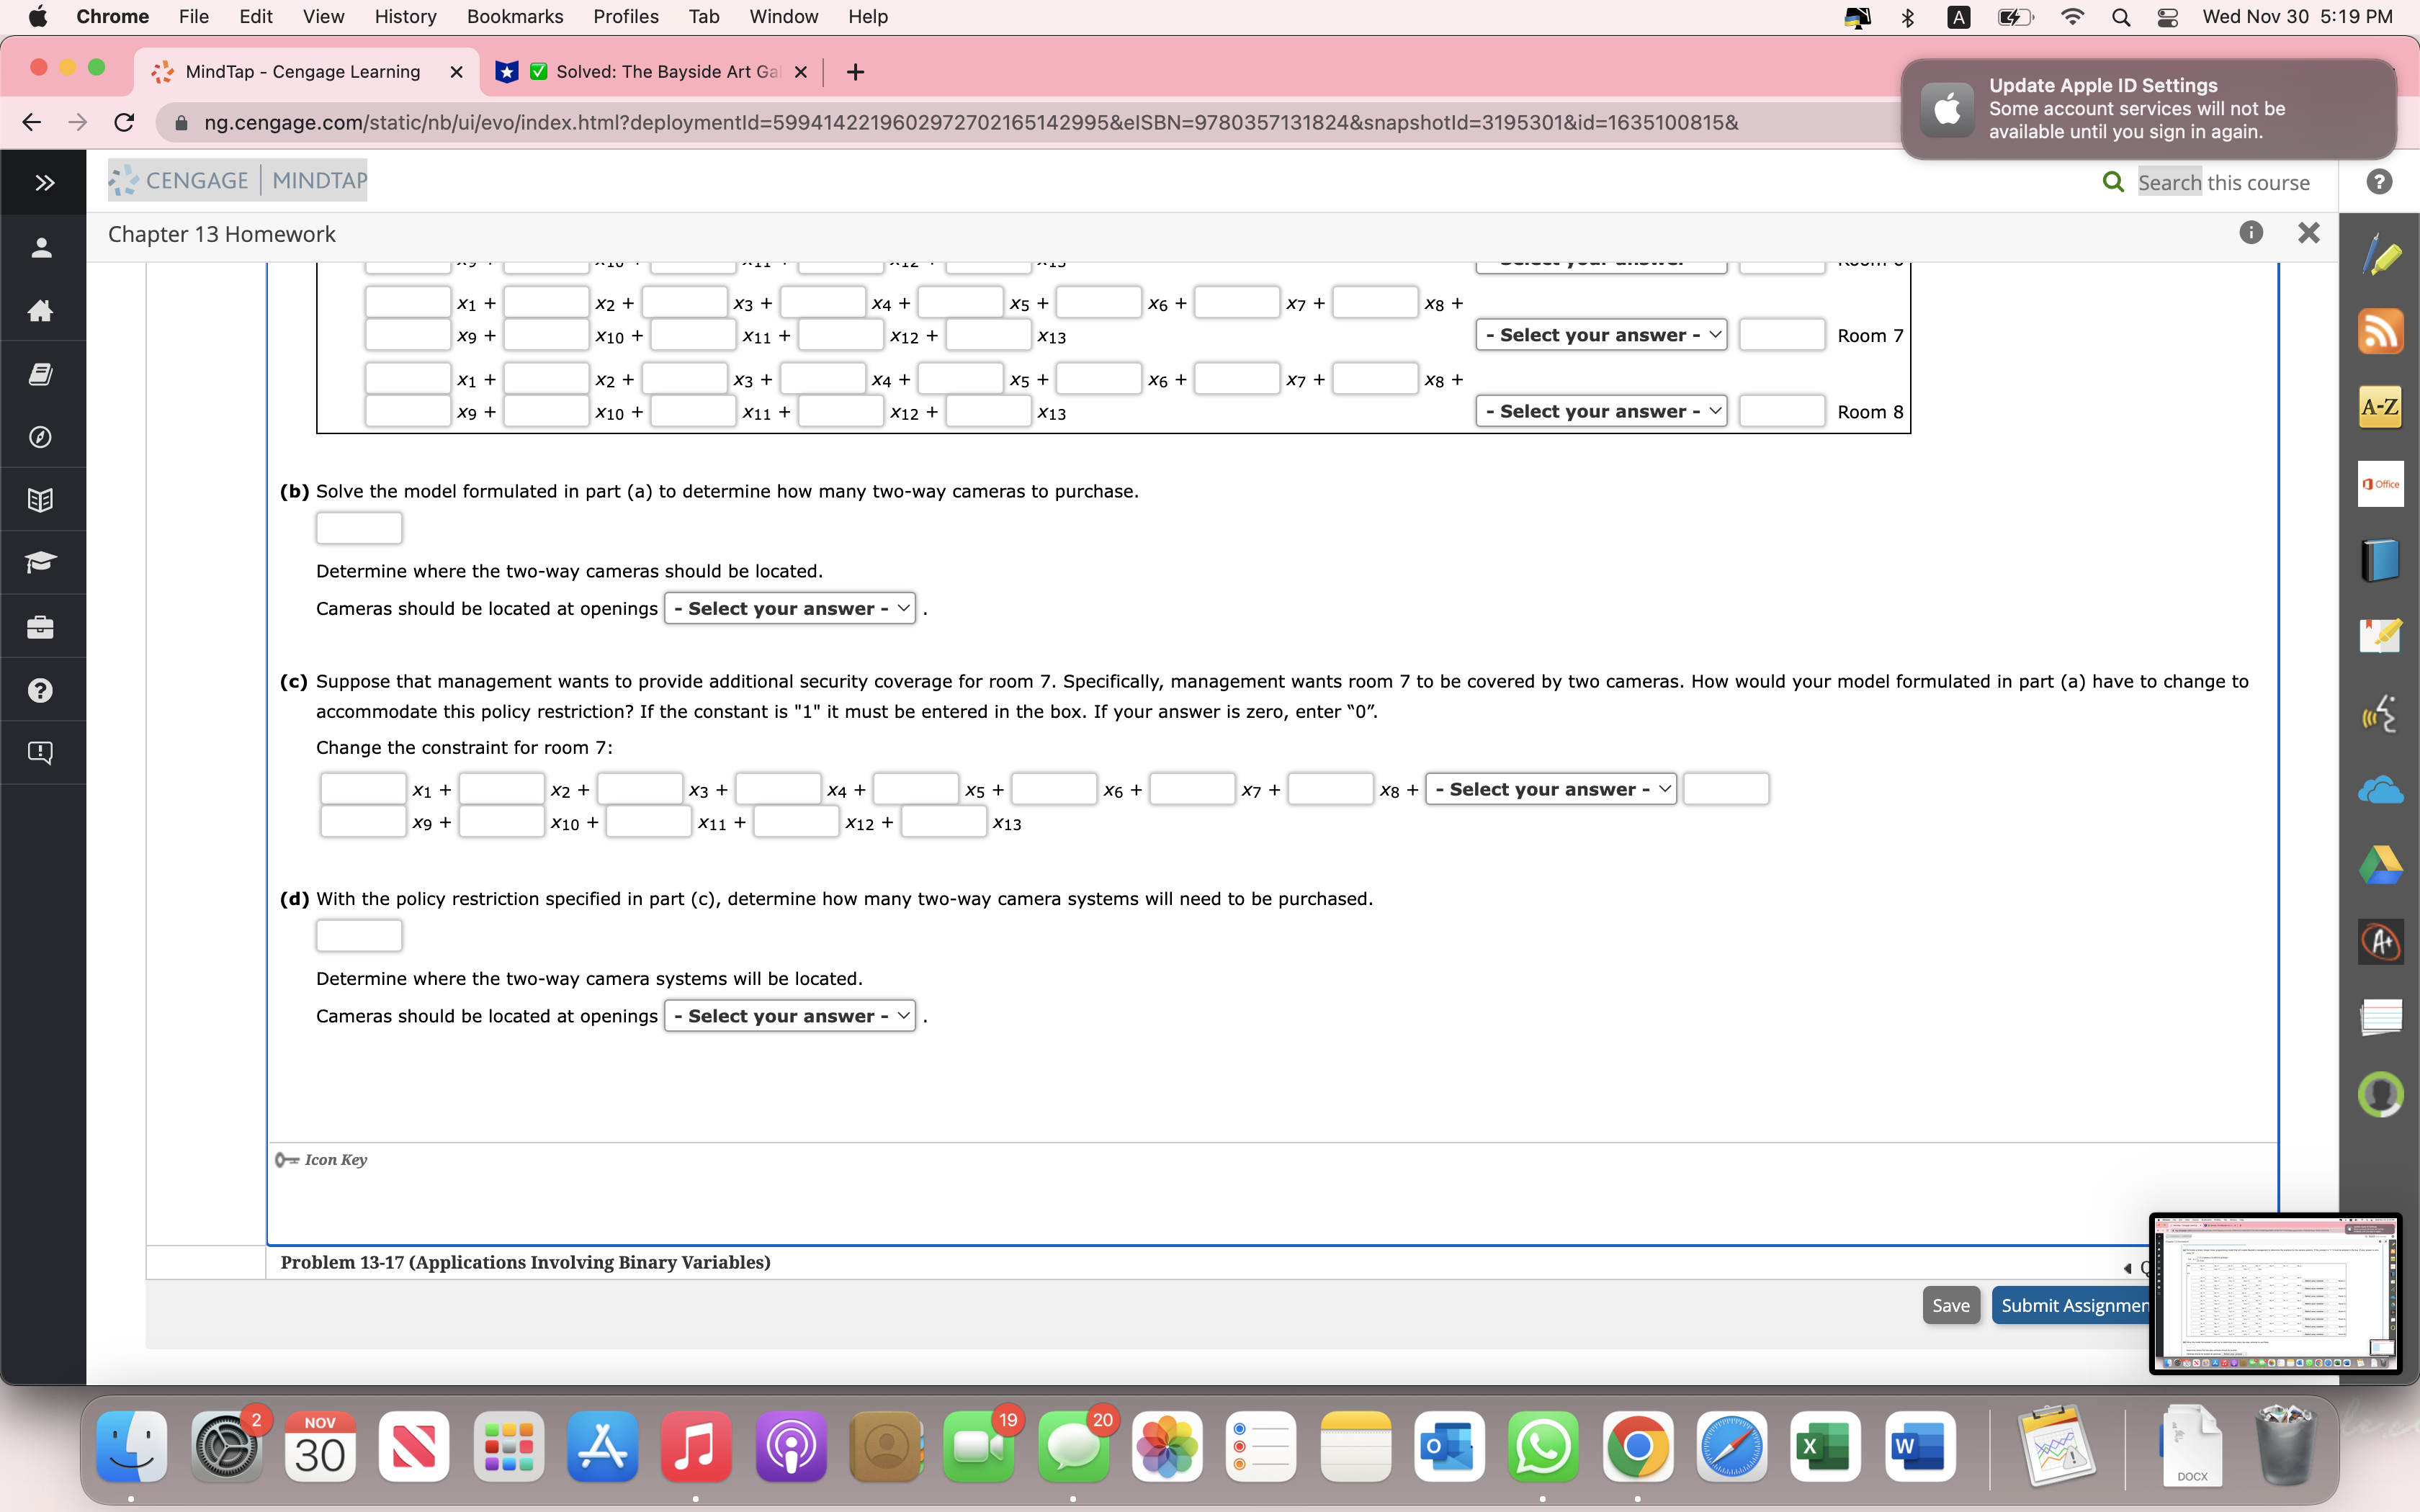Open the A-Z glossary tool
Image resolution: width=2420 pixels, height=1512 pixels.
coord(2381,407)
